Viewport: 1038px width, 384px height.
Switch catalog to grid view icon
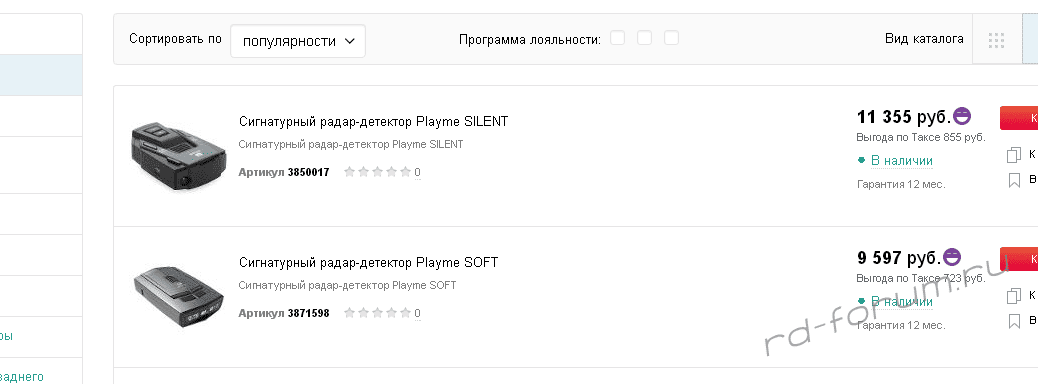[996, 40]
